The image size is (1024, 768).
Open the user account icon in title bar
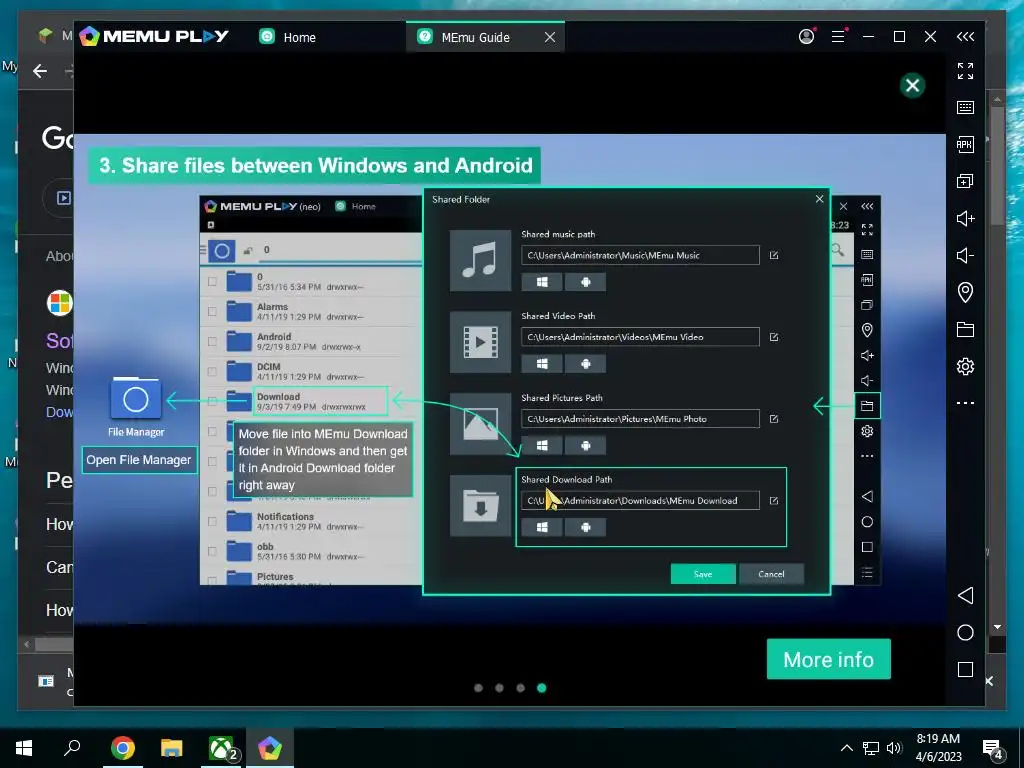(807, 37)
